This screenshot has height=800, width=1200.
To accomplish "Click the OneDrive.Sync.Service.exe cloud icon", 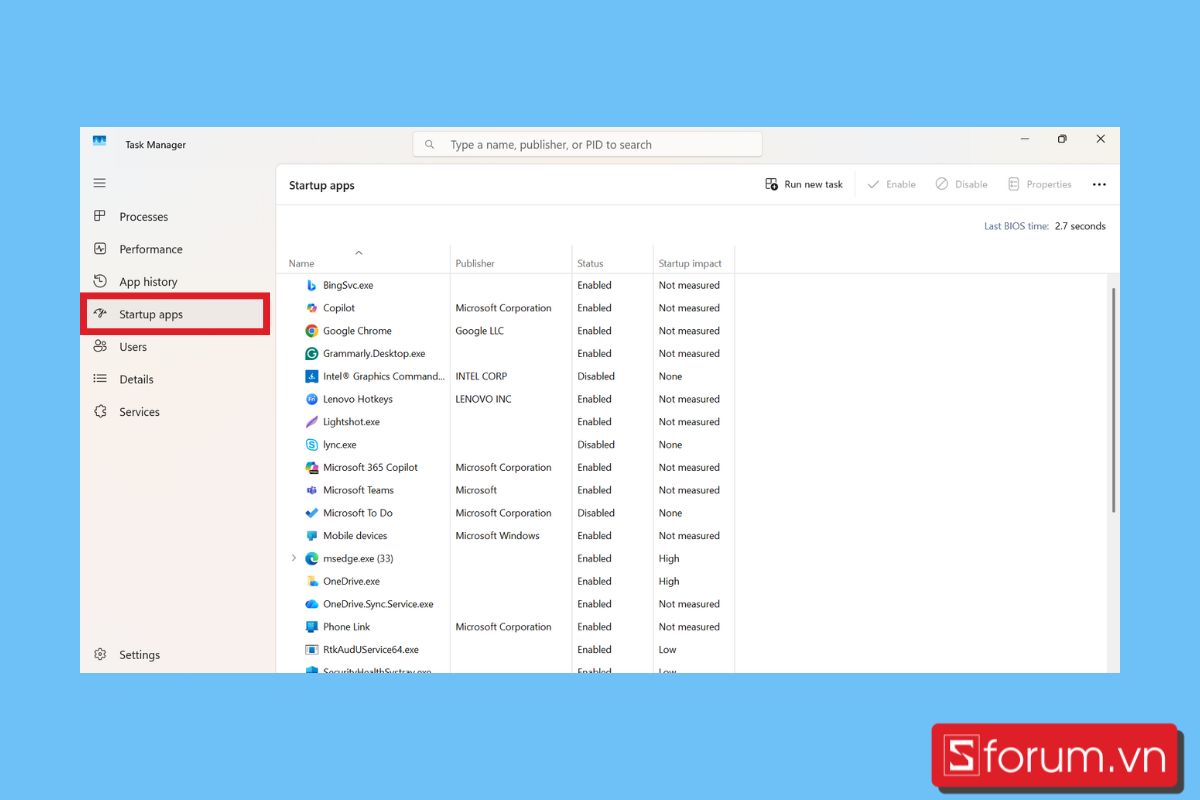I will 312,604.
